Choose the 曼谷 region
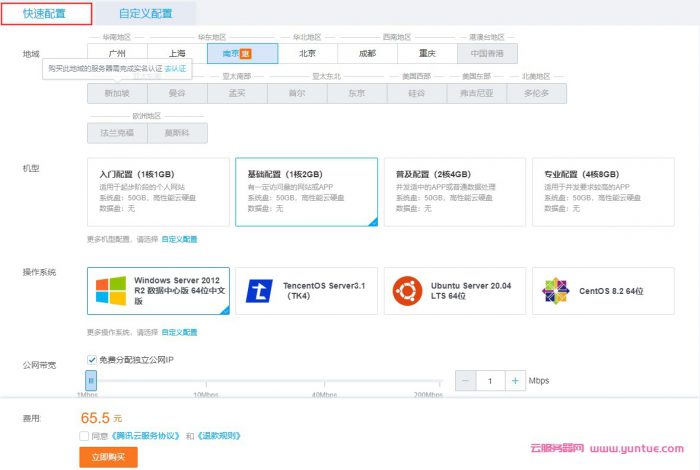 (177, 93)
